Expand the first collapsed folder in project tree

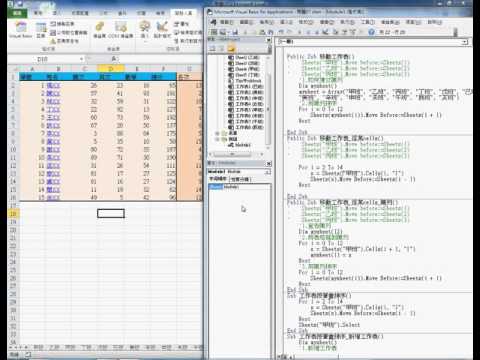pyautogui.click(x=217, y=133)
